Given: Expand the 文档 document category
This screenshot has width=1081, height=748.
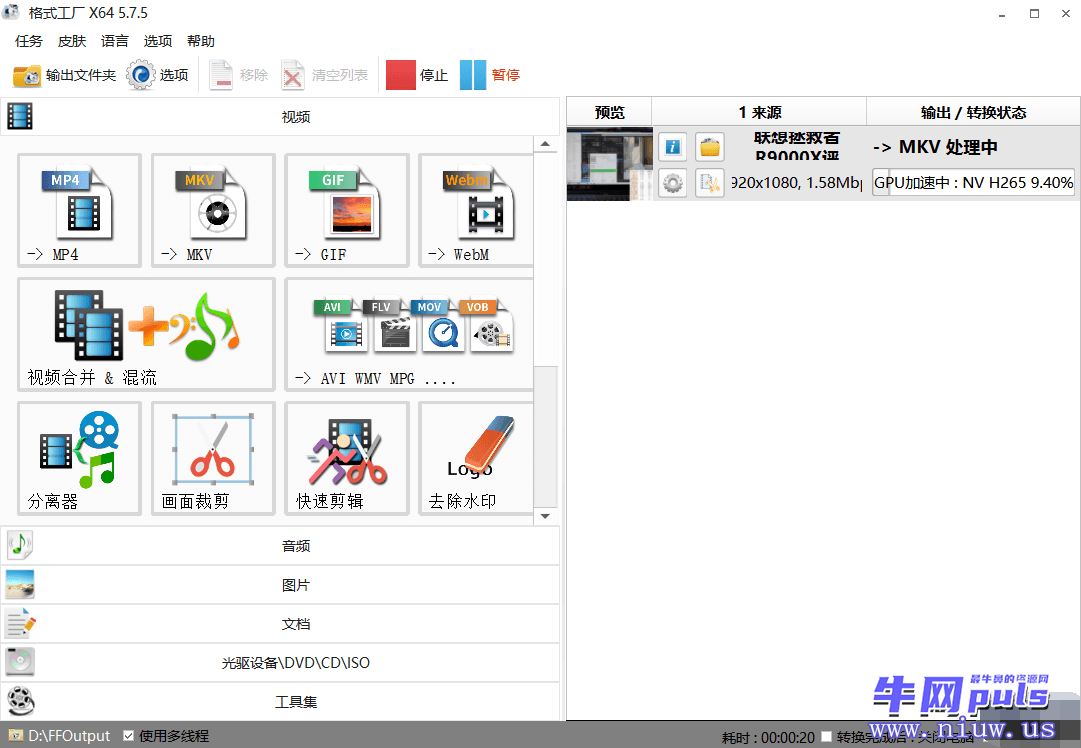Looking at the screenshot, I should coord(280,624).
